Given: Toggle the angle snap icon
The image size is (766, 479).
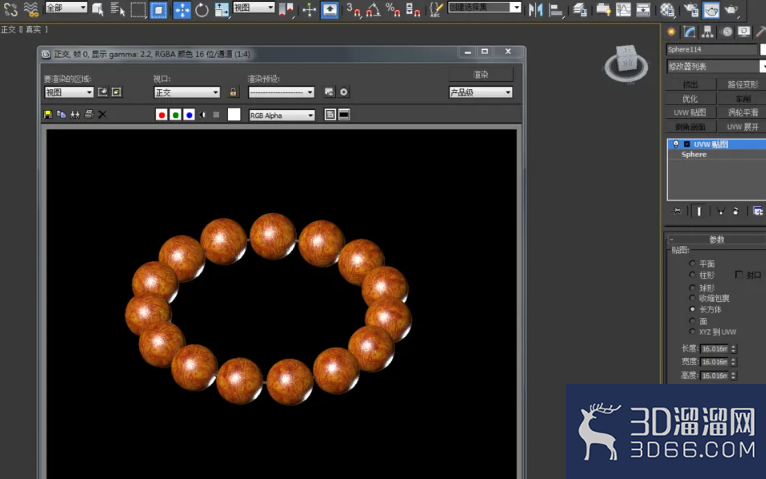Looking at the screenshot, I should point(373,10).
